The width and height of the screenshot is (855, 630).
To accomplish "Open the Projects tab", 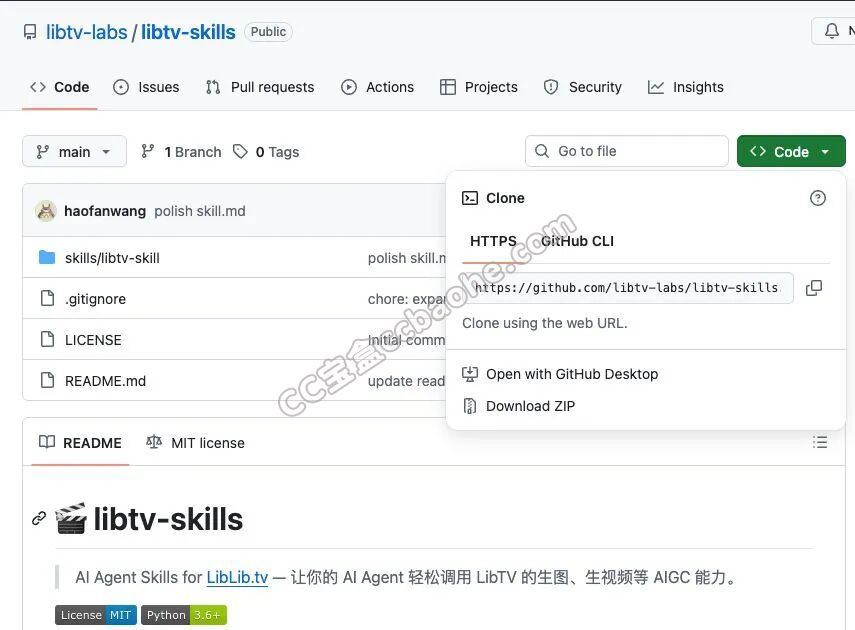I will (479, 87).
